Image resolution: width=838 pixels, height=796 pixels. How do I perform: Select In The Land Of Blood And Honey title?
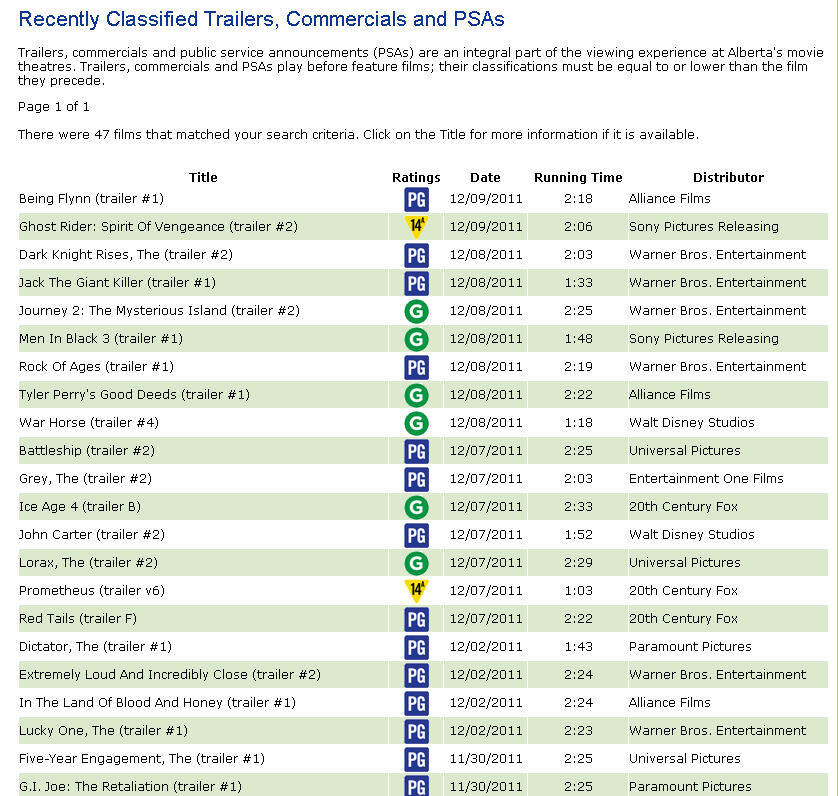pyautogui.click(x=157, y=702)
